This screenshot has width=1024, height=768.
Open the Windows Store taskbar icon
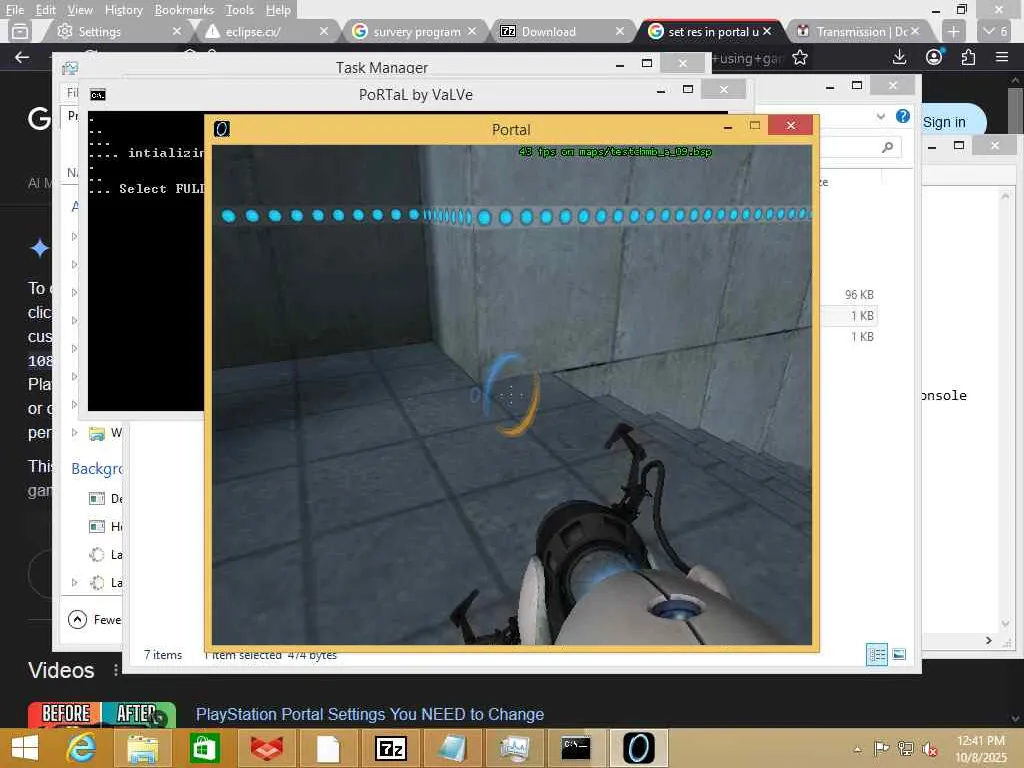point(204,748)
